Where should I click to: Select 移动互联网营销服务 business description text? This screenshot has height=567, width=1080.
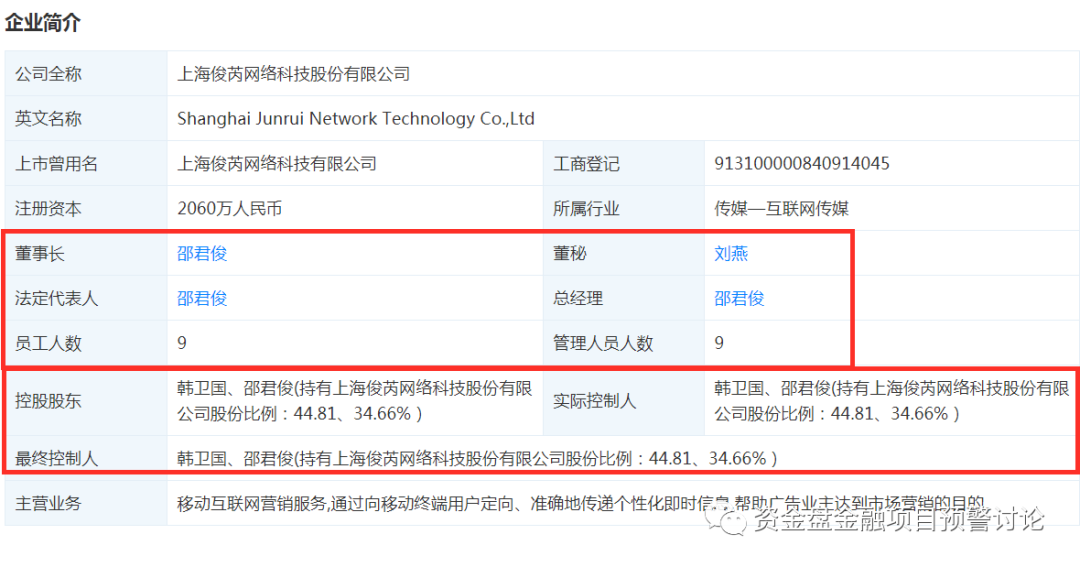[581, 504]
